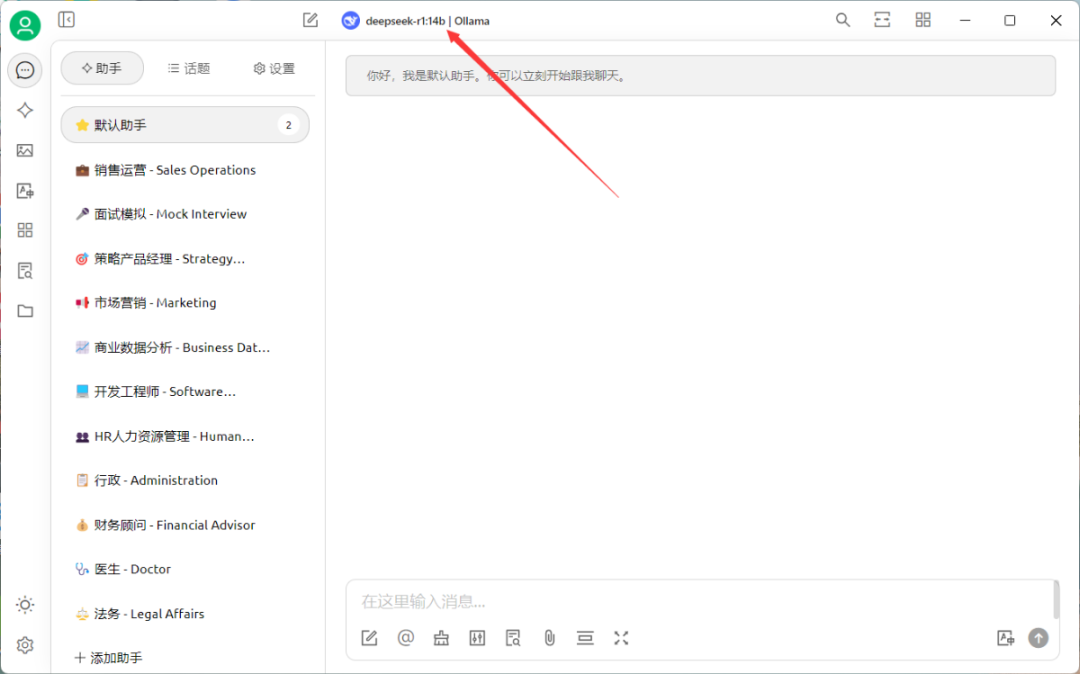The image size is (1080, 674).
Task: Click the megaphone icon of Marketing
Action: [82, 303]
